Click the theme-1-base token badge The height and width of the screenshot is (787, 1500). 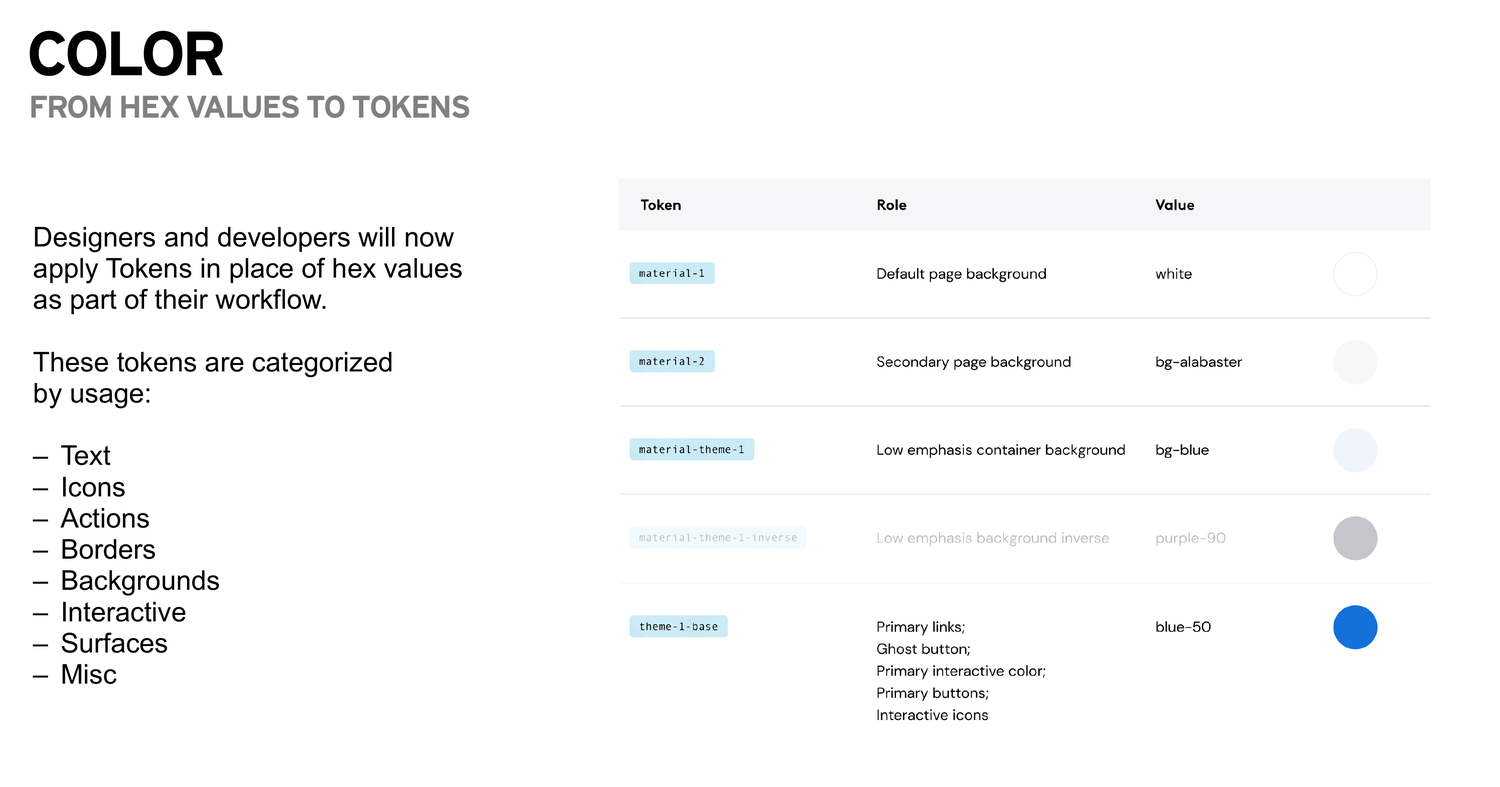678,626
